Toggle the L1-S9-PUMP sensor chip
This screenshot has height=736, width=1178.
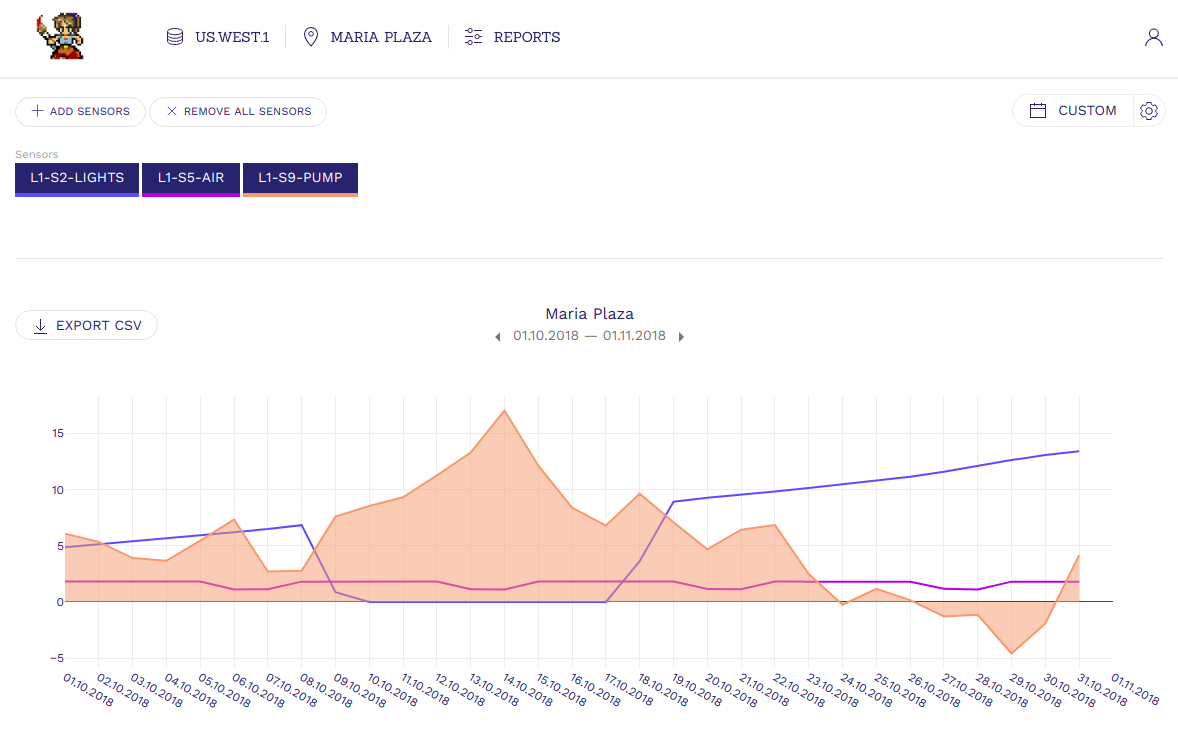pyautogui.click(x=300, y=179)
